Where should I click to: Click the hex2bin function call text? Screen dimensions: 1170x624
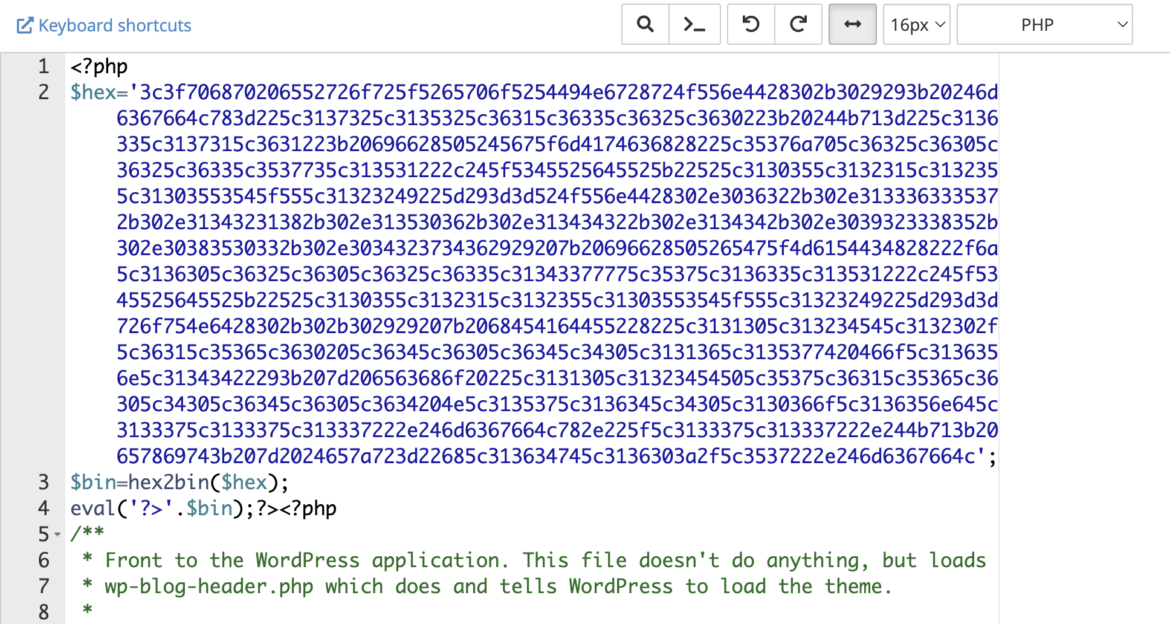(169, 482)
